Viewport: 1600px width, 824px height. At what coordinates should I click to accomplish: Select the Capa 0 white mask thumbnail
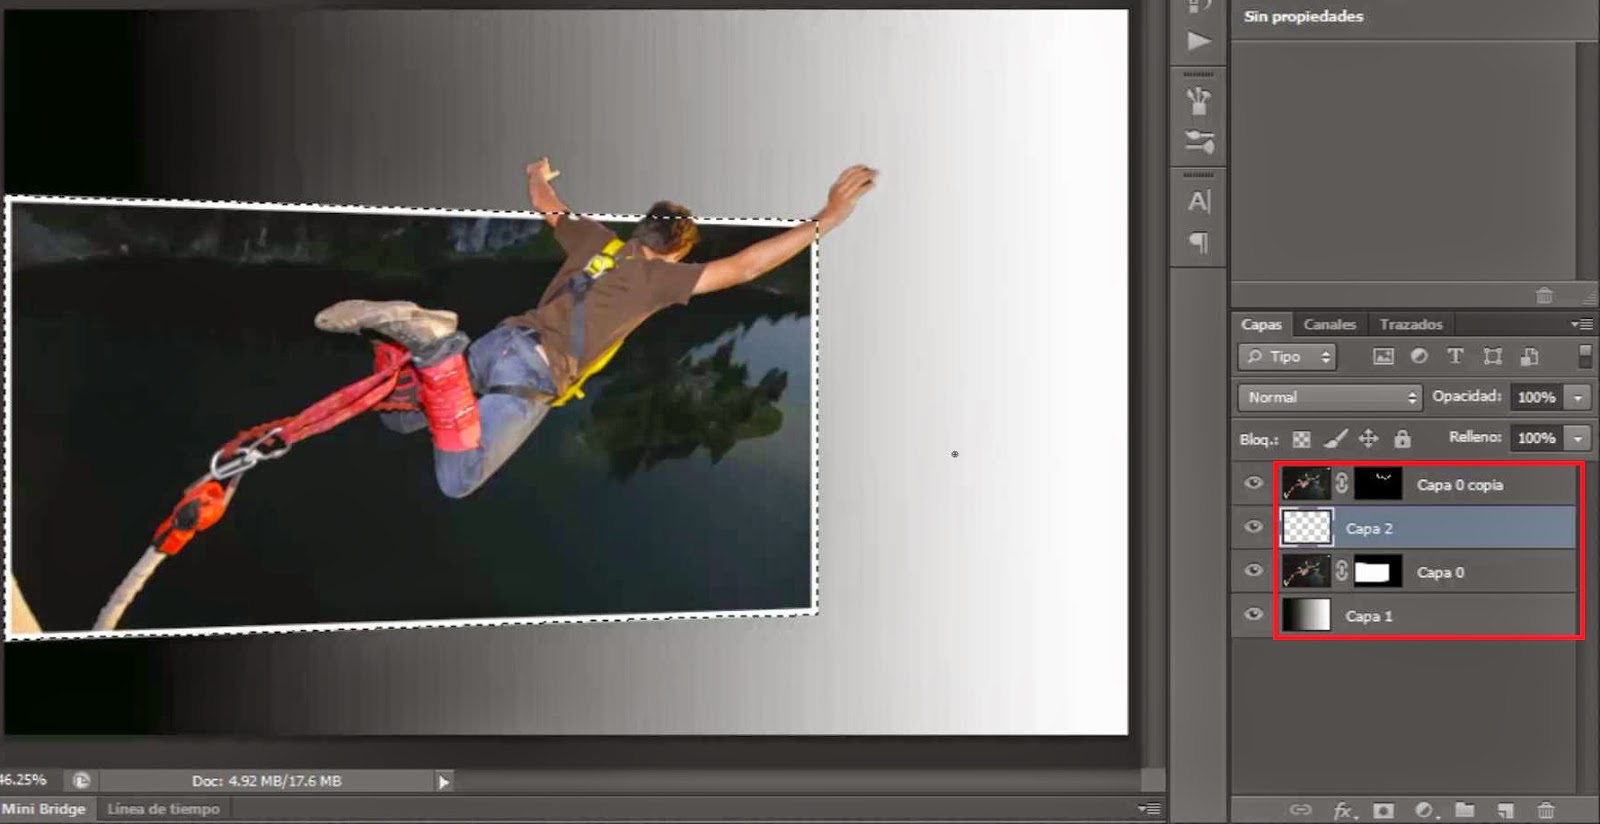tap(1378, 572)
